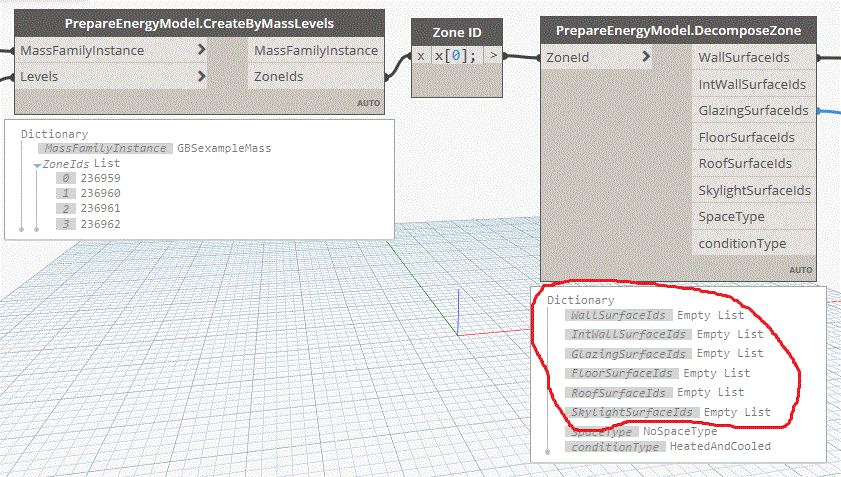
Task: Click HeatedAndCooled value in preview
Action: 720,446
